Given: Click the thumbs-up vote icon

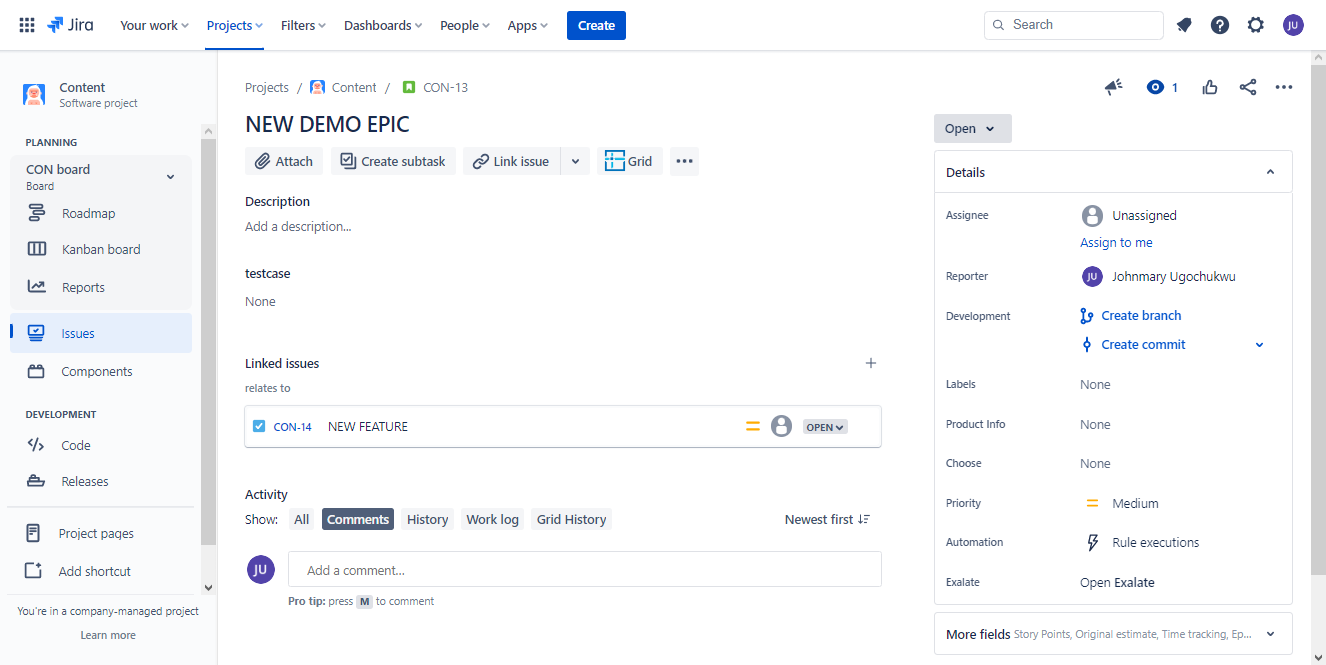Looking at the screenshot, I should click(x=1210, y=87).
